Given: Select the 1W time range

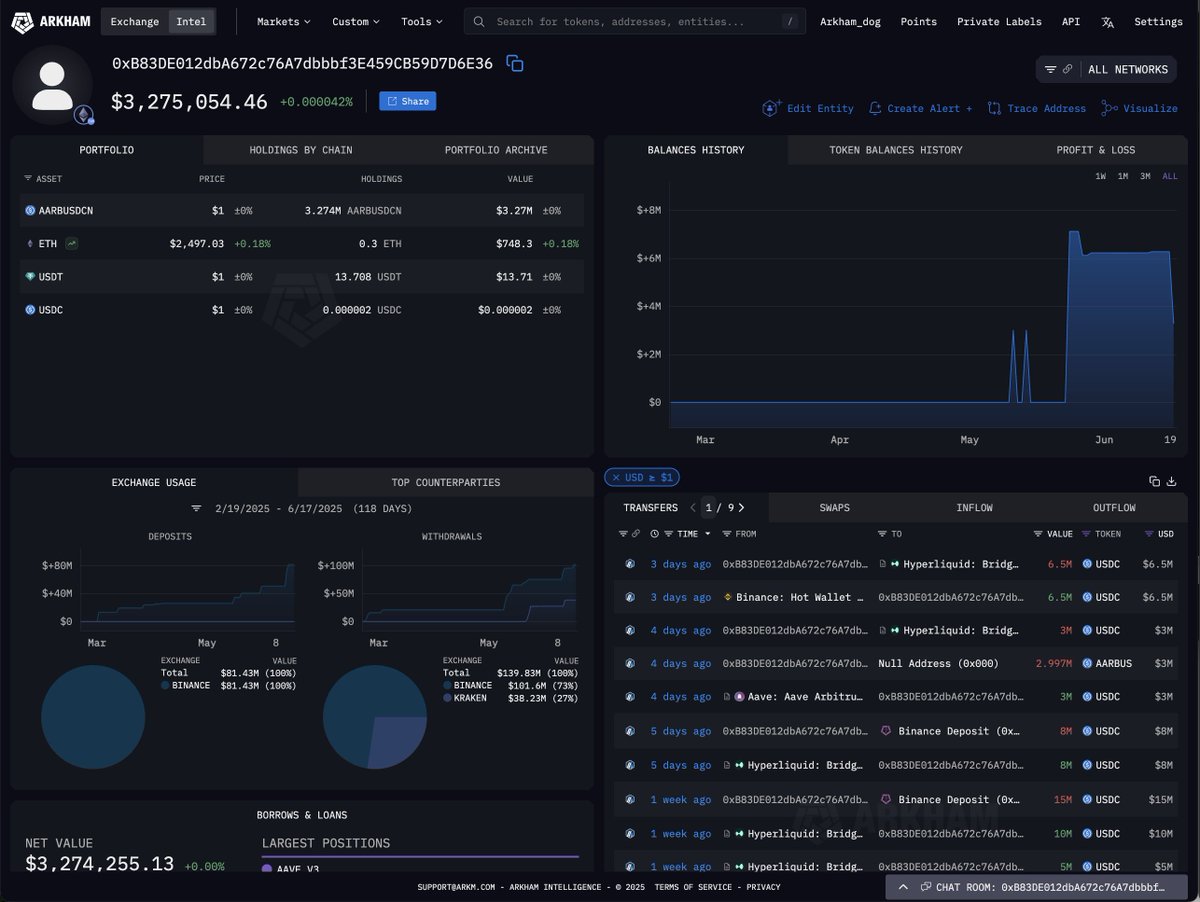Looking at the screenshot, I should (1100, 176).
